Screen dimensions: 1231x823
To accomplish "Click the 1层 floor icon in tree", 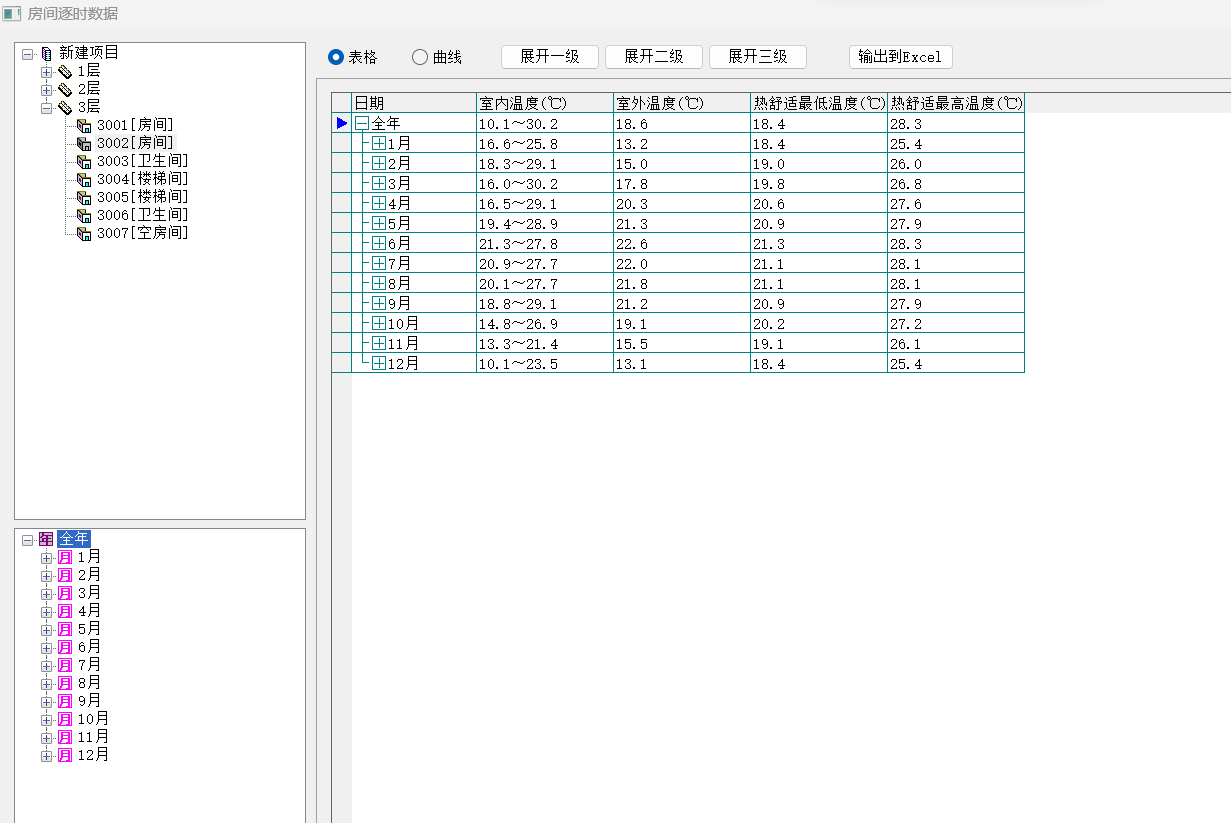I will tap(65, 72).
